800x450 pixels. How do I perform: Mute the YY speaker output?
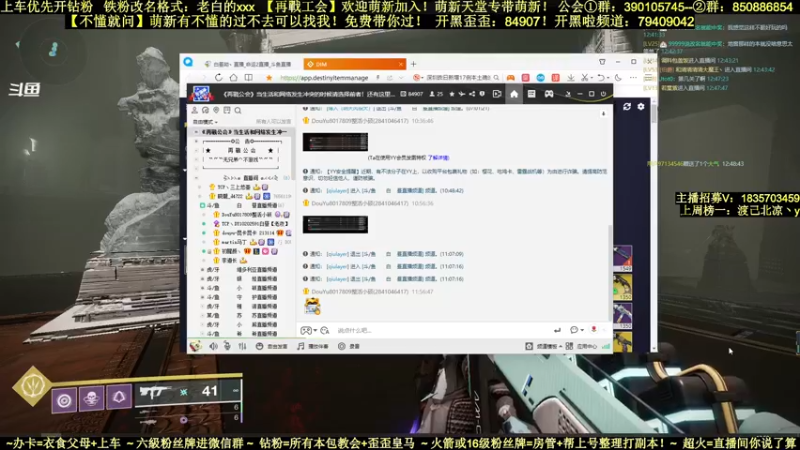coord(213,346)
